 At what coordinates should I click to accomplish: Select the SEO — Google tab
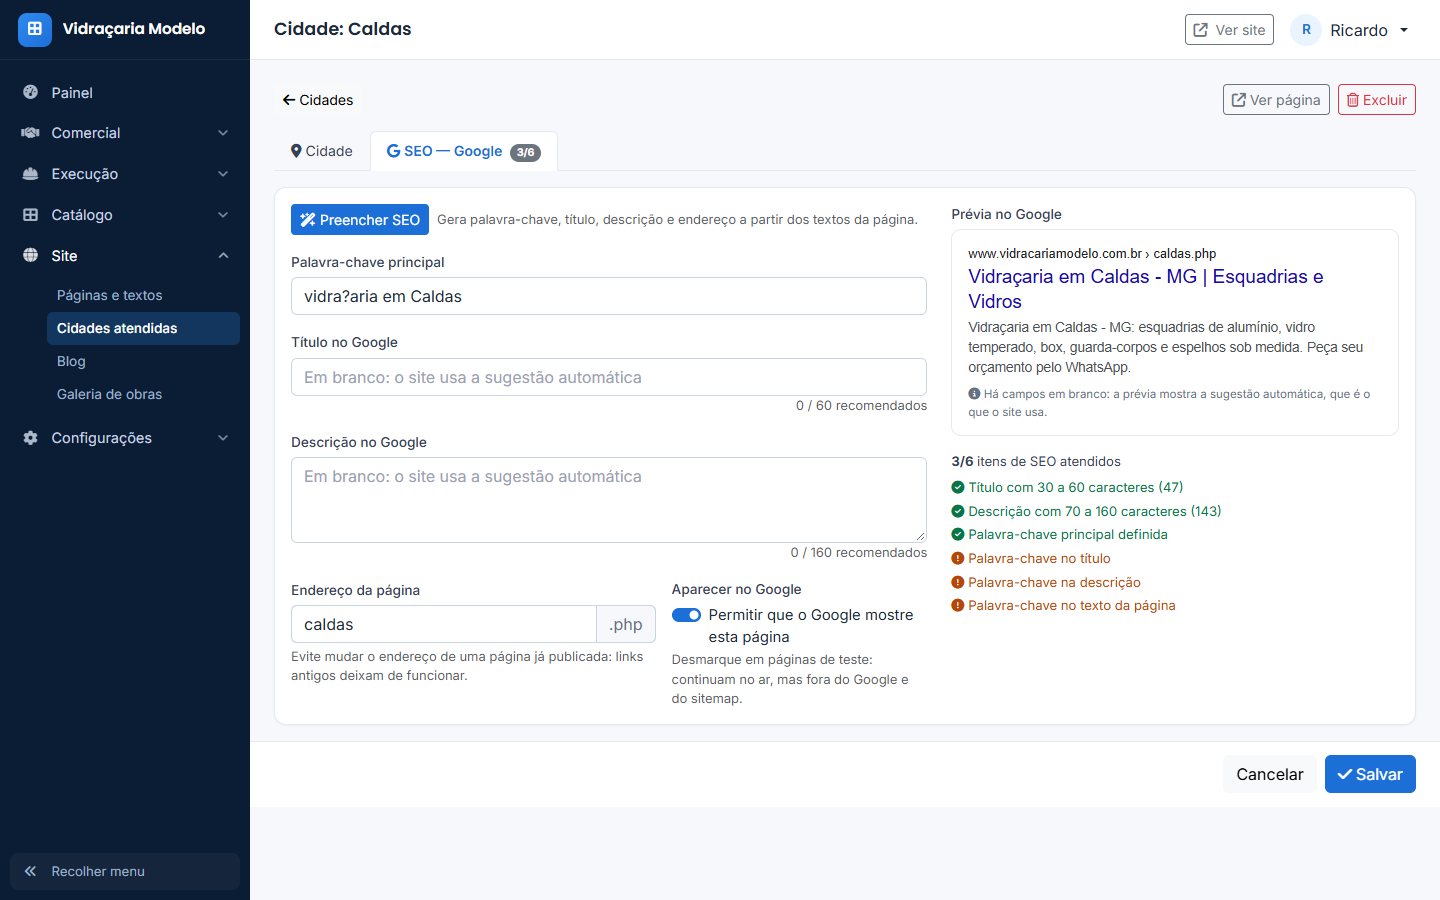(464, 151)
